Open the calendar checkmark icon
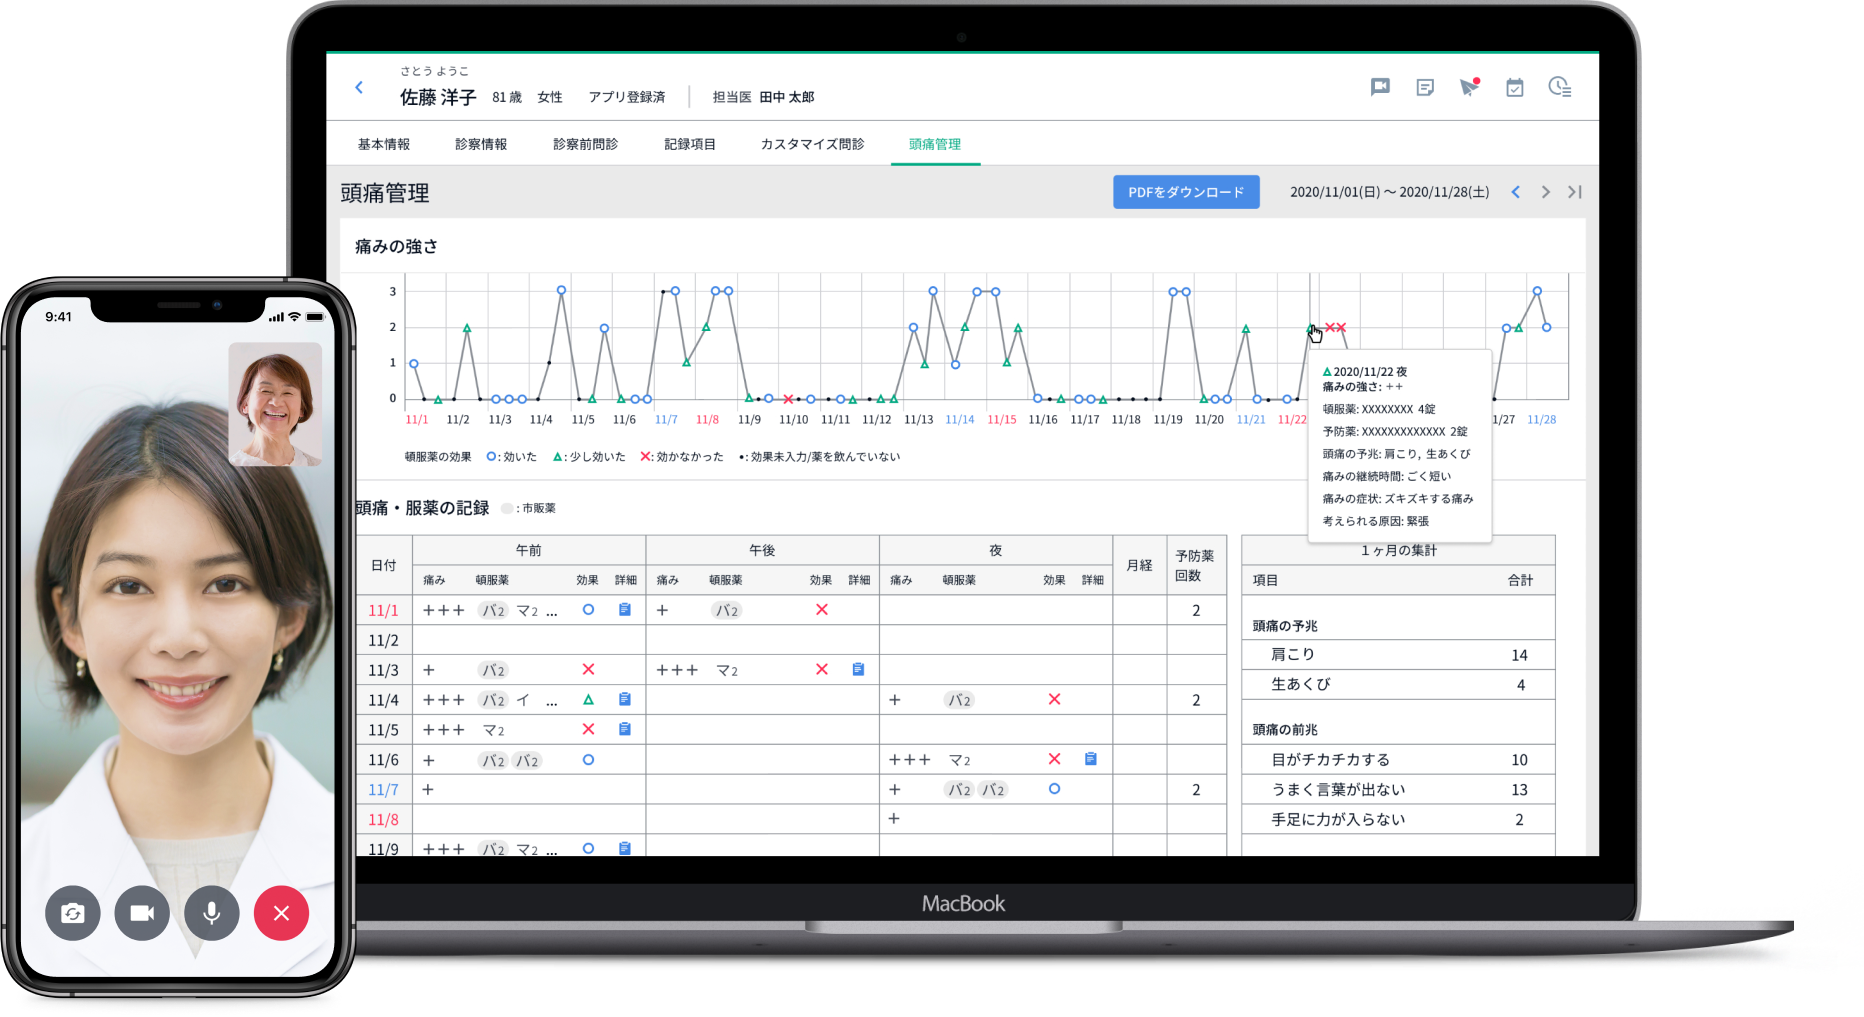The height and width of the screenshot is (1017, 1864). point(1514,88)
